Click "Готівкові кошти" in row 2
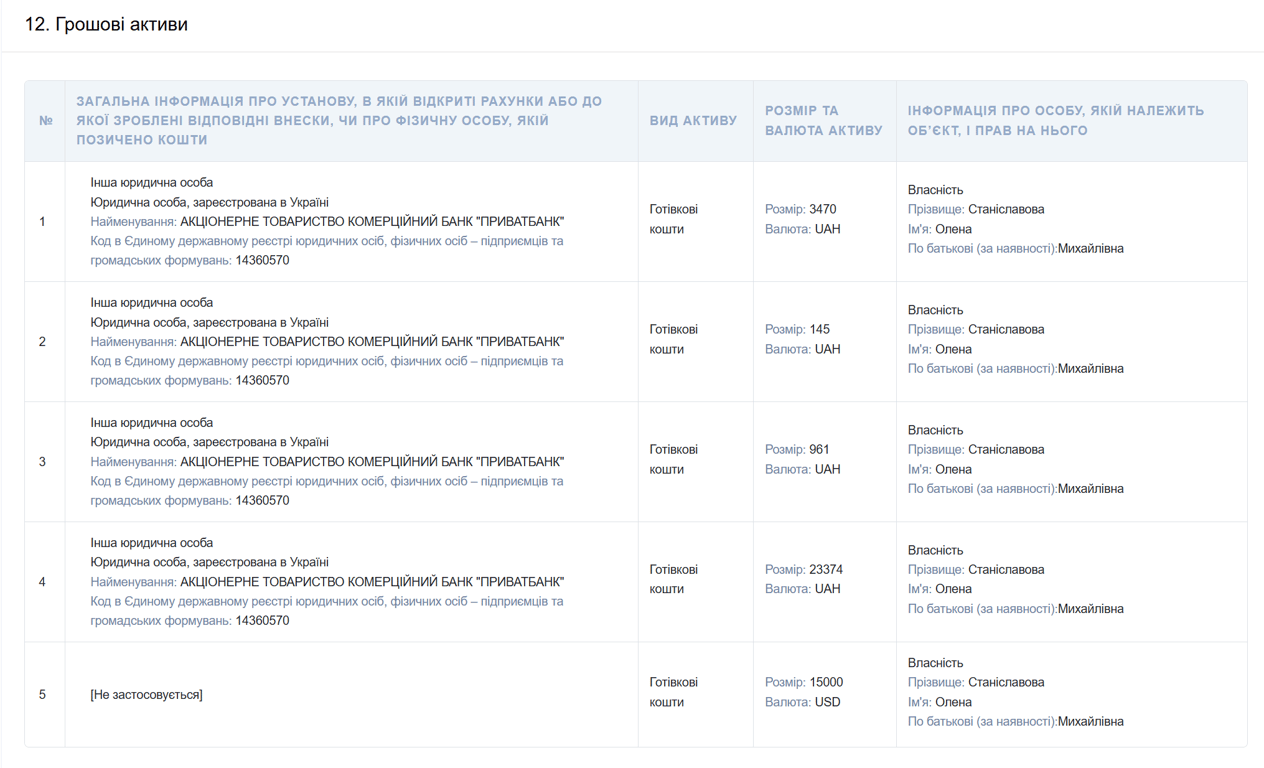 [x=673, y=340]
